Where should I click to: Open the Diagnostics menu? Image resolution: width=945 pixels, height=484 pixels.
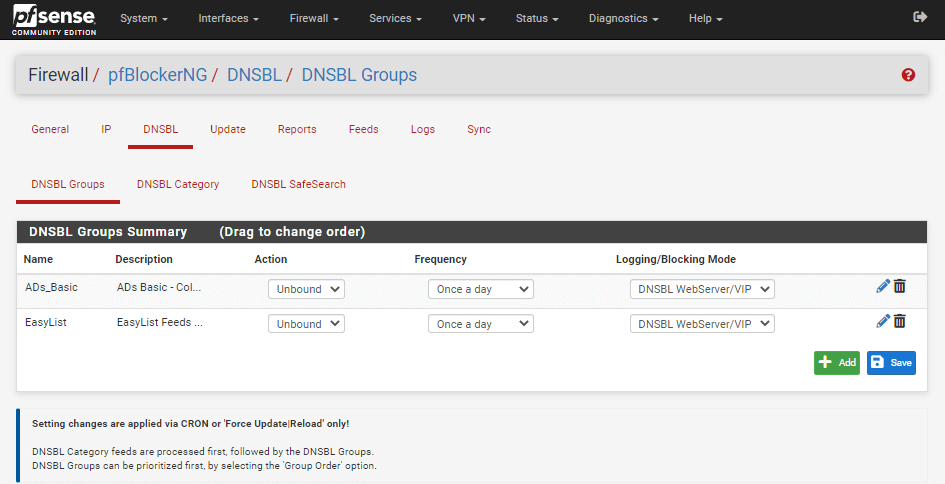pos(623,19)
